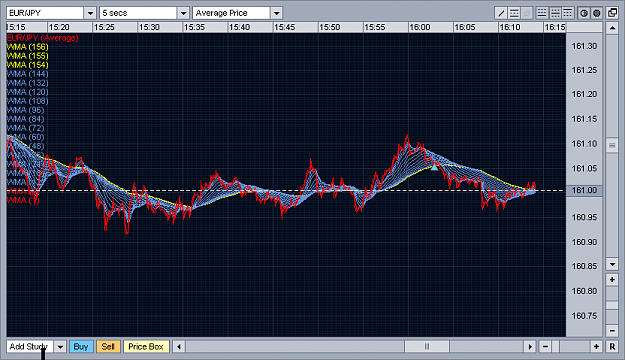Choose line style with solid top line

point(568,13)
